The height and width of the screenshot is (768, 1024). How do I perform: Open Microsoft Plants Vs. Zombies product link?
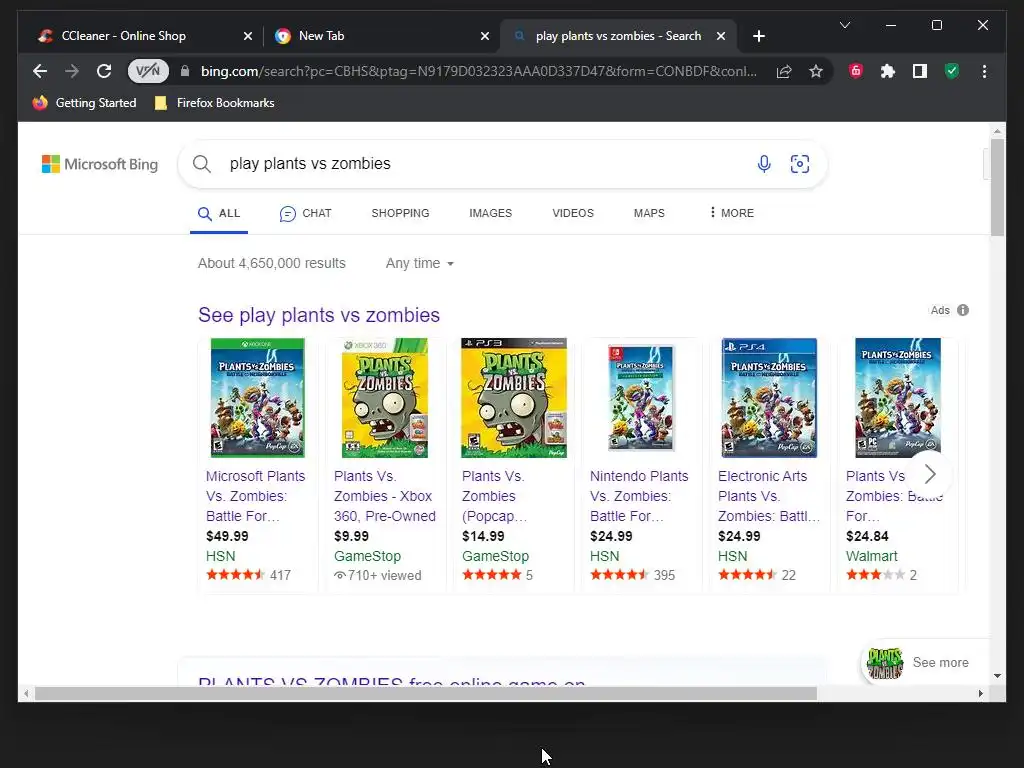click(x=255, y=496)
